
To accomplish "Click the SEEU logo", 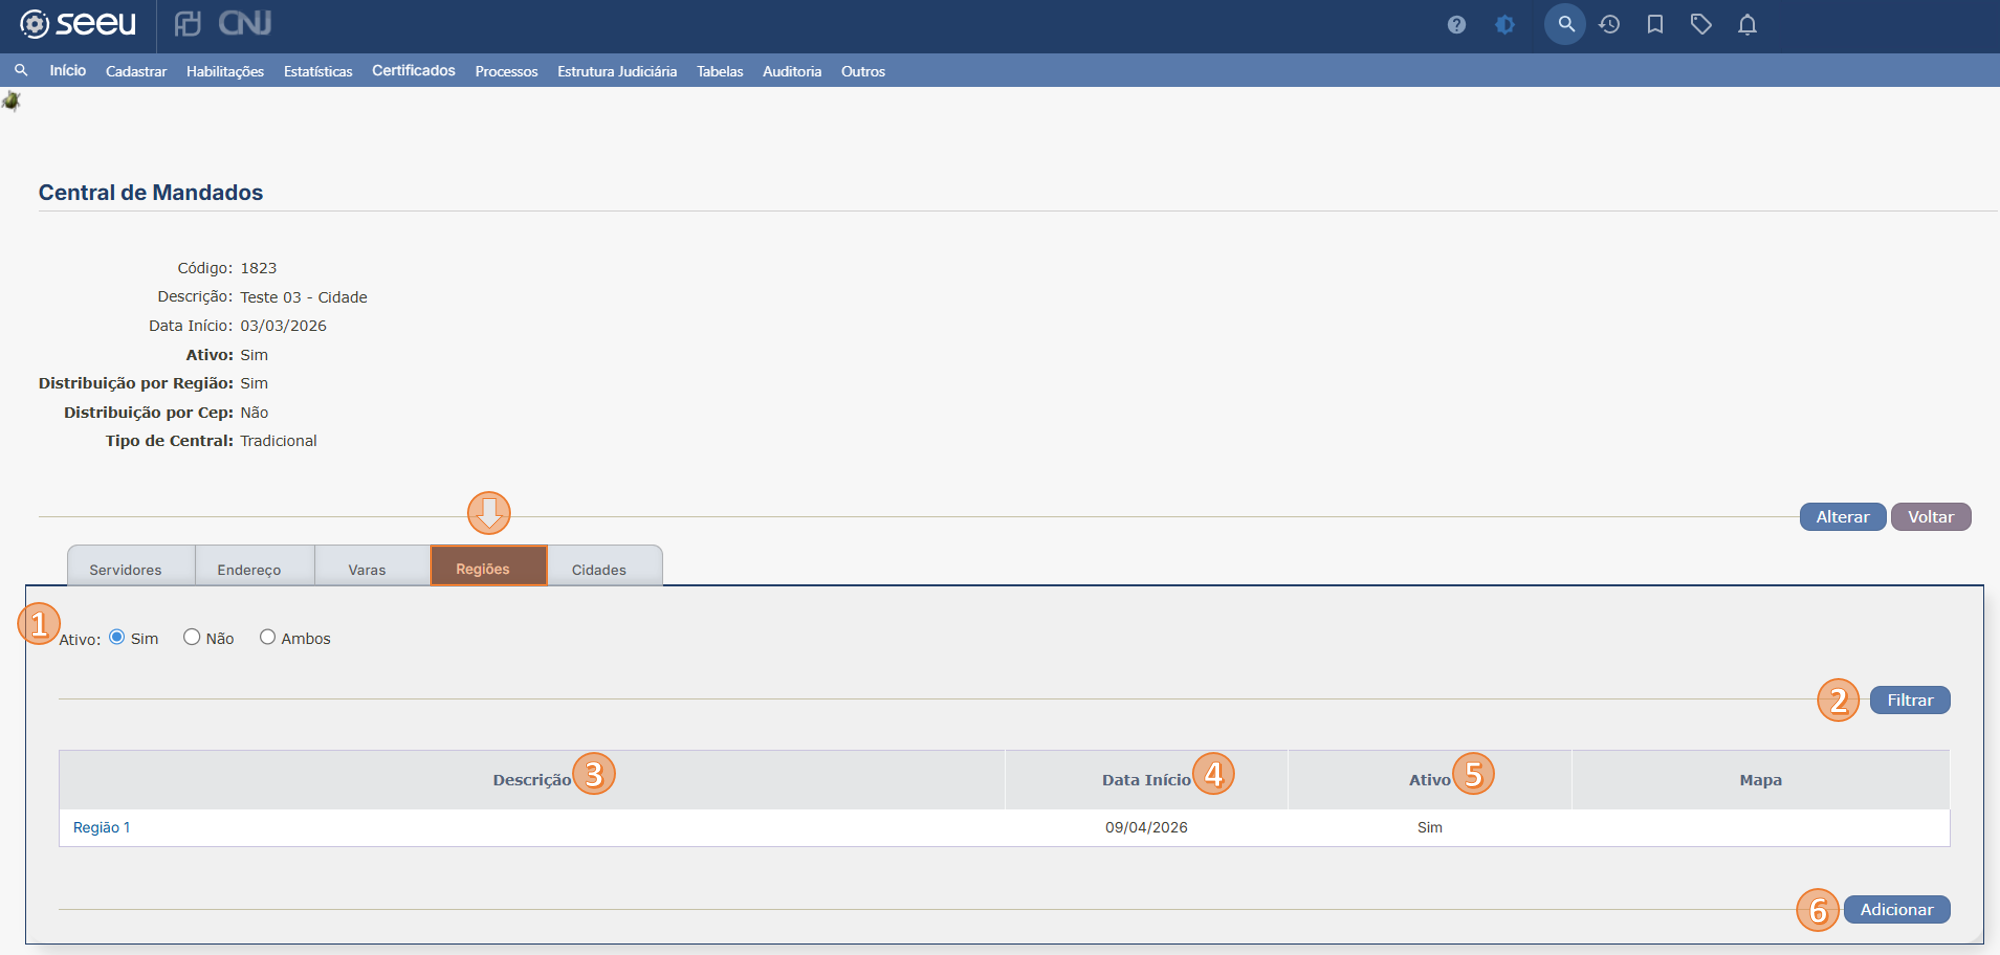I will coord(78,23).
